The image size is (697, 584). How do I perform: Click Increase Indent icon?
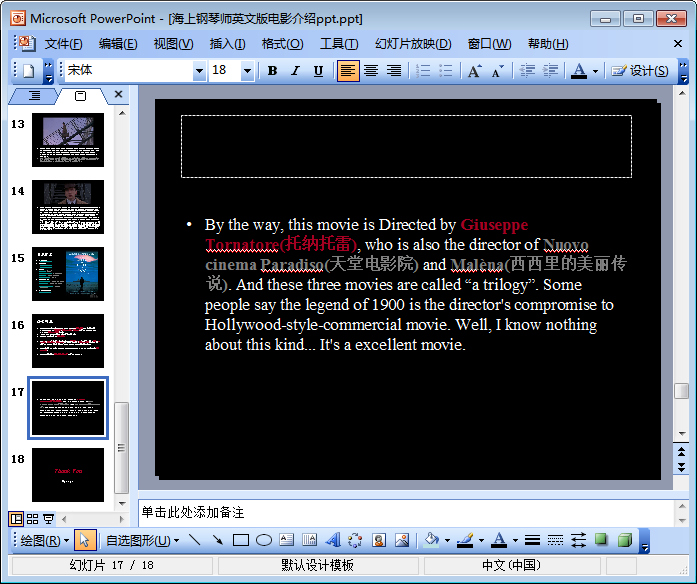550,71
